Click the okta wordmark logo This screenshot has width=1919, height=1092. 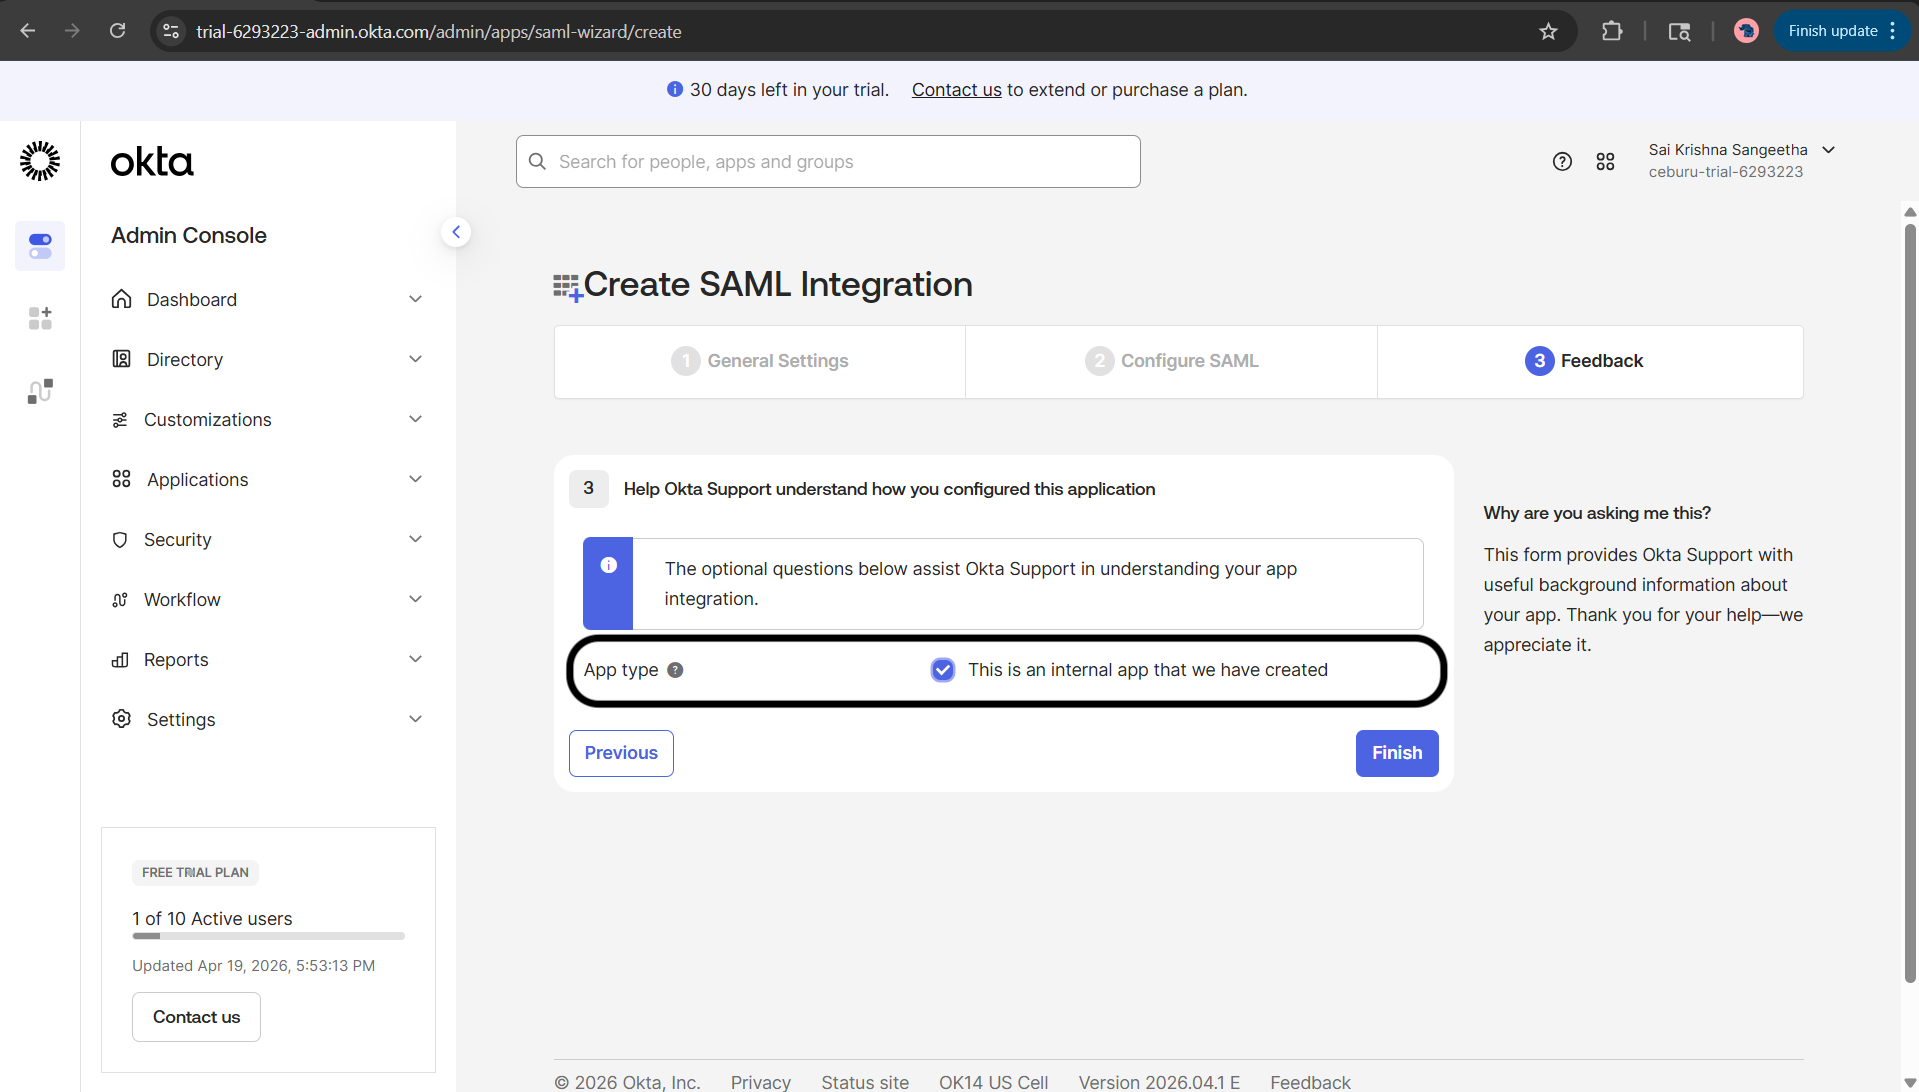coord(152,162)
